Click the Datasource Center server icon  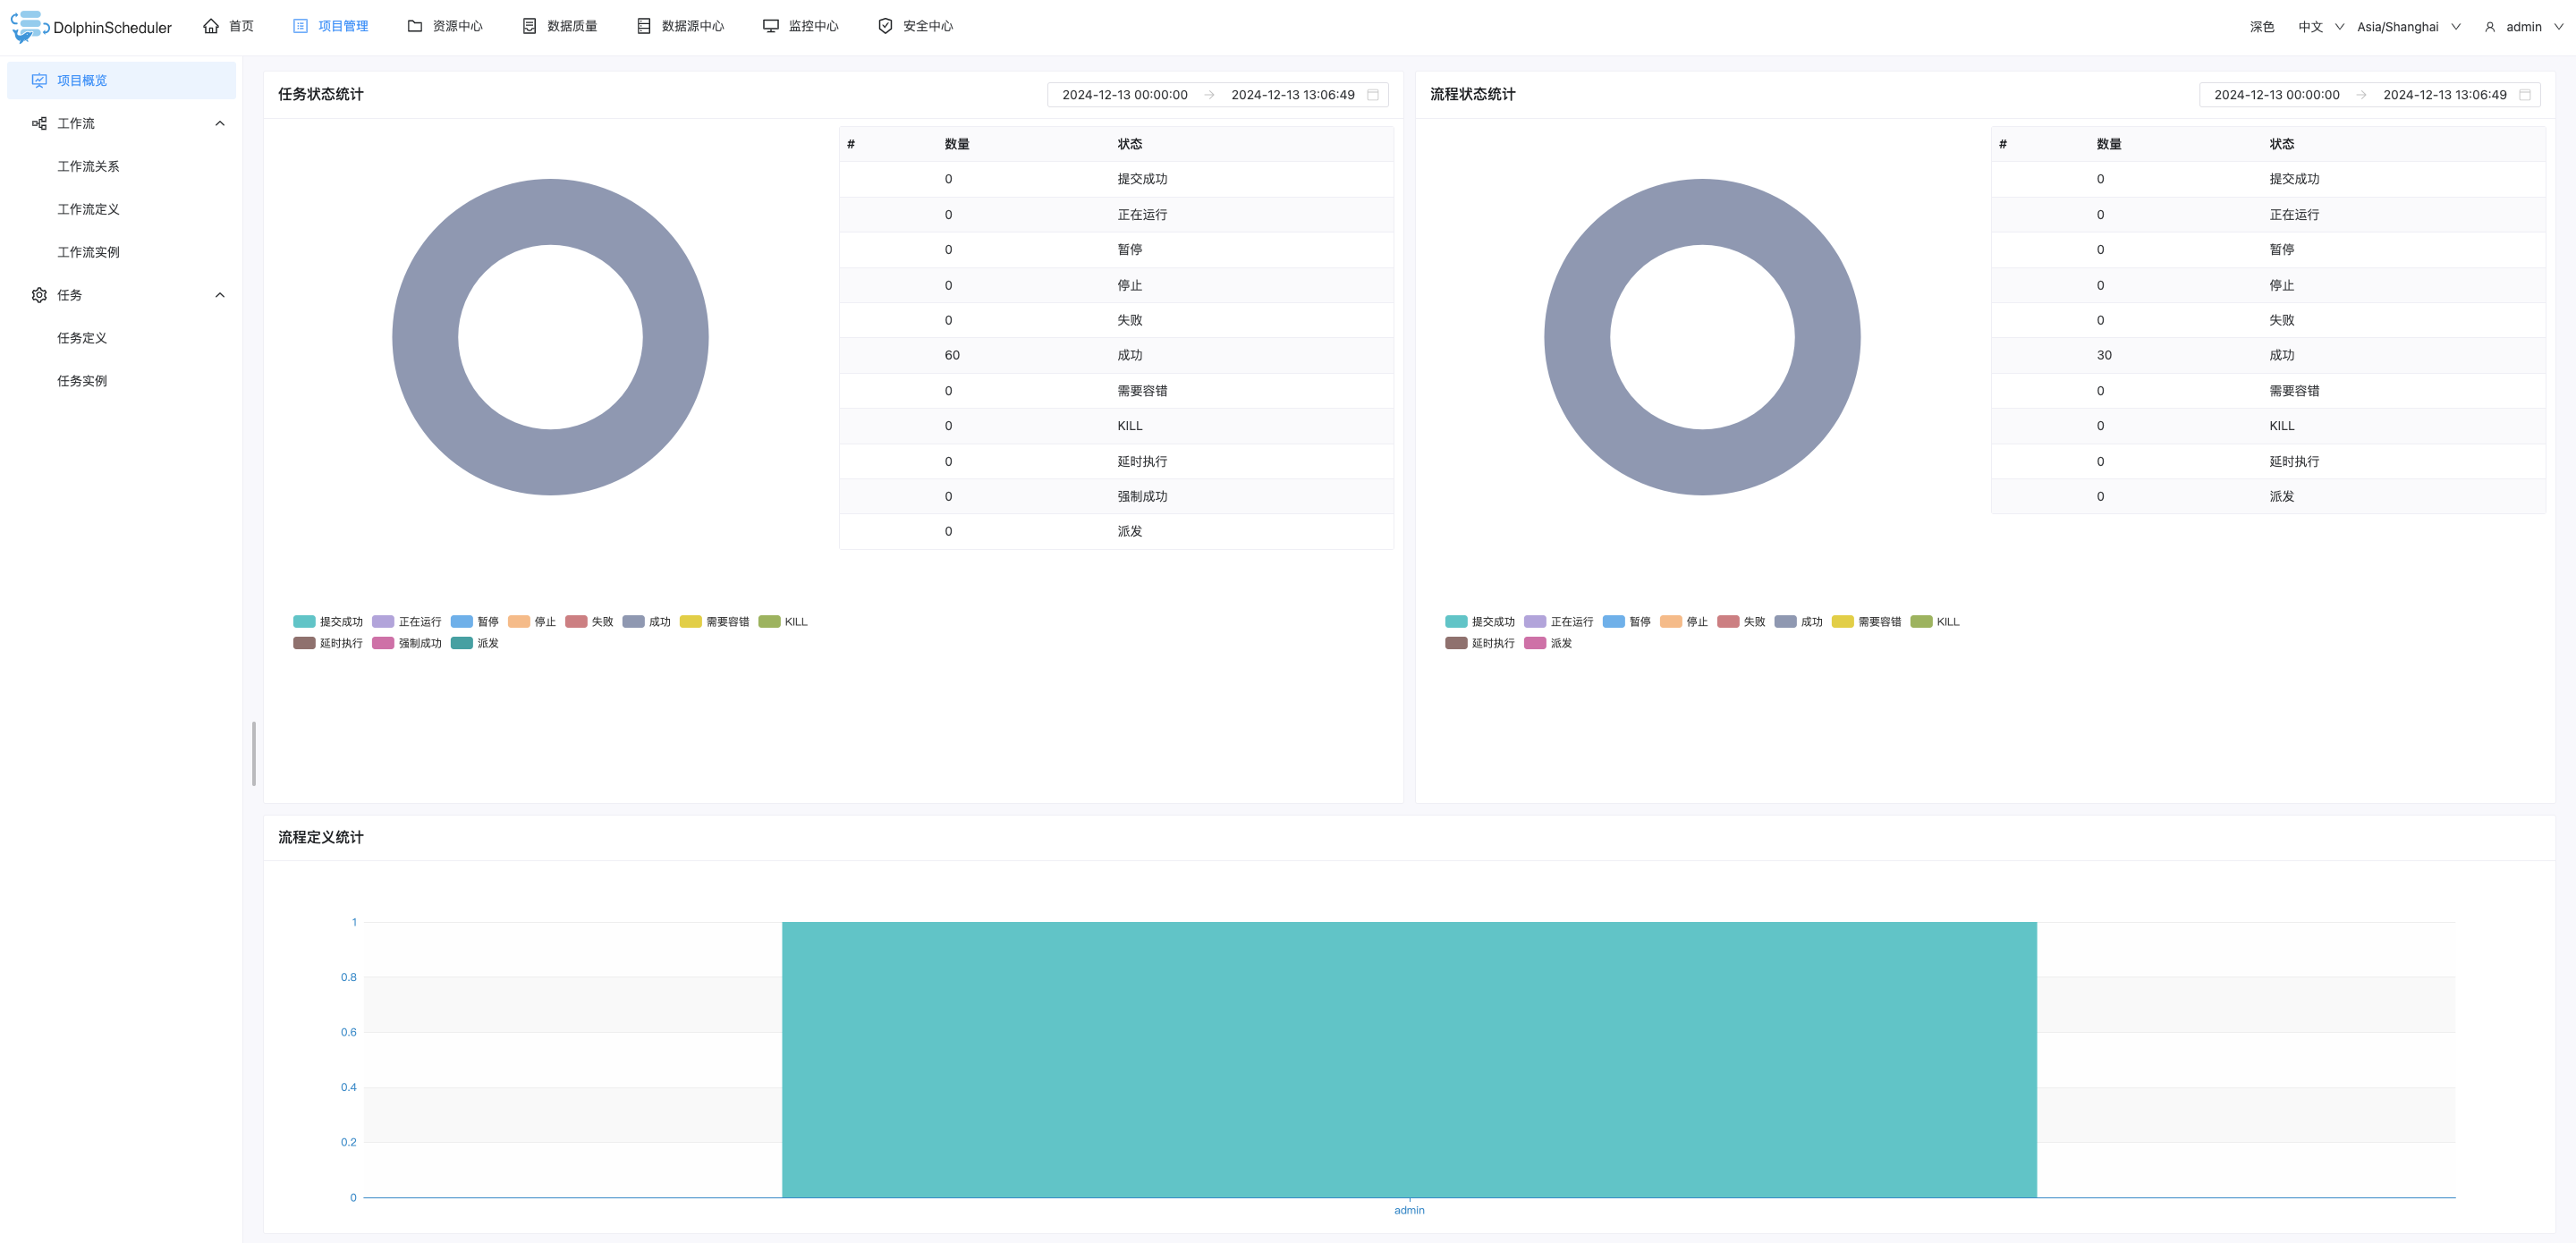(x=644, y=26)
